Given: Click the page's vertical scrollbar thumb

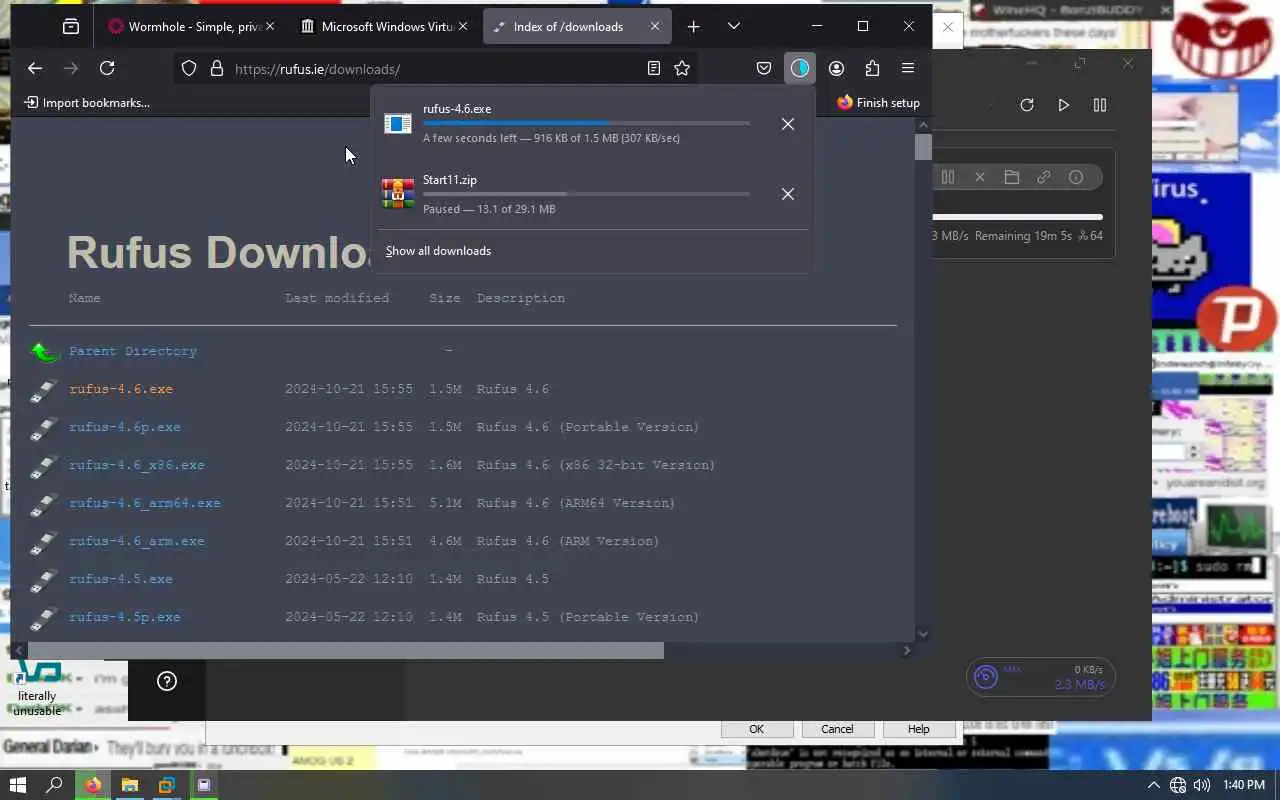Looking at the screenshot, I should [x=922, y=147].
